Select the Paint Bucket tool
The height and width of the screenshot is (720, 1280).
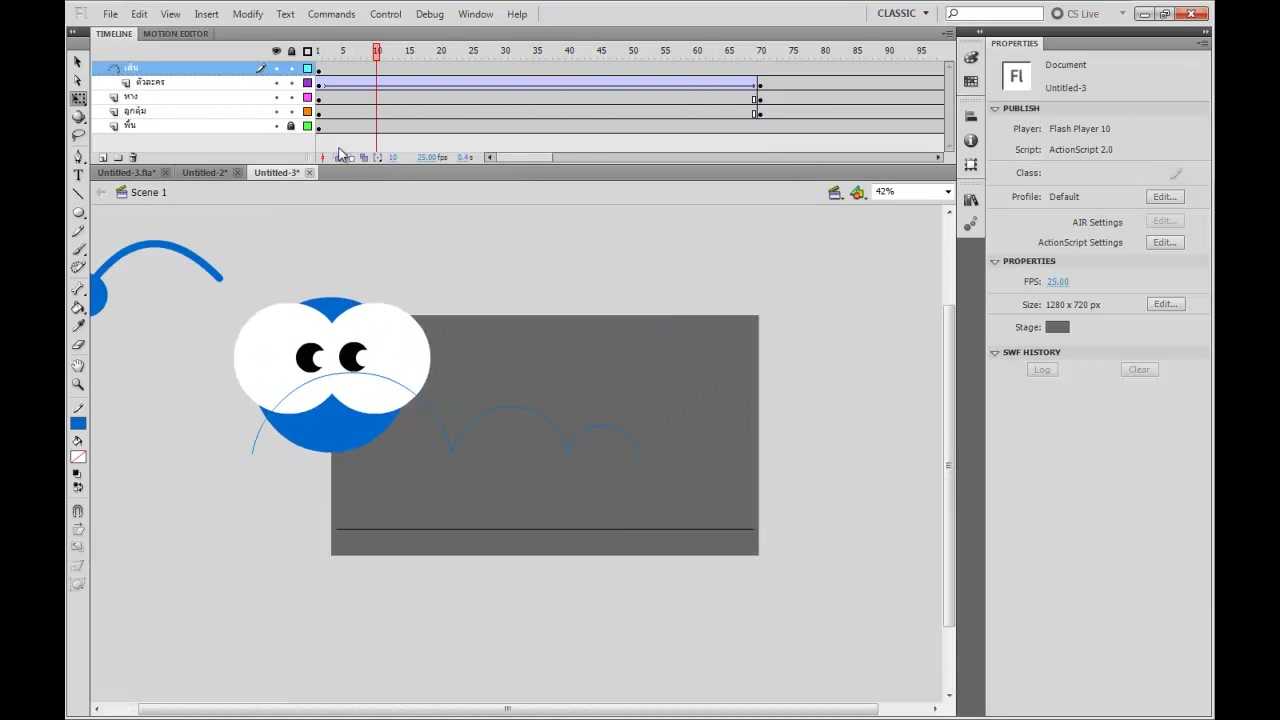[78, 308]
